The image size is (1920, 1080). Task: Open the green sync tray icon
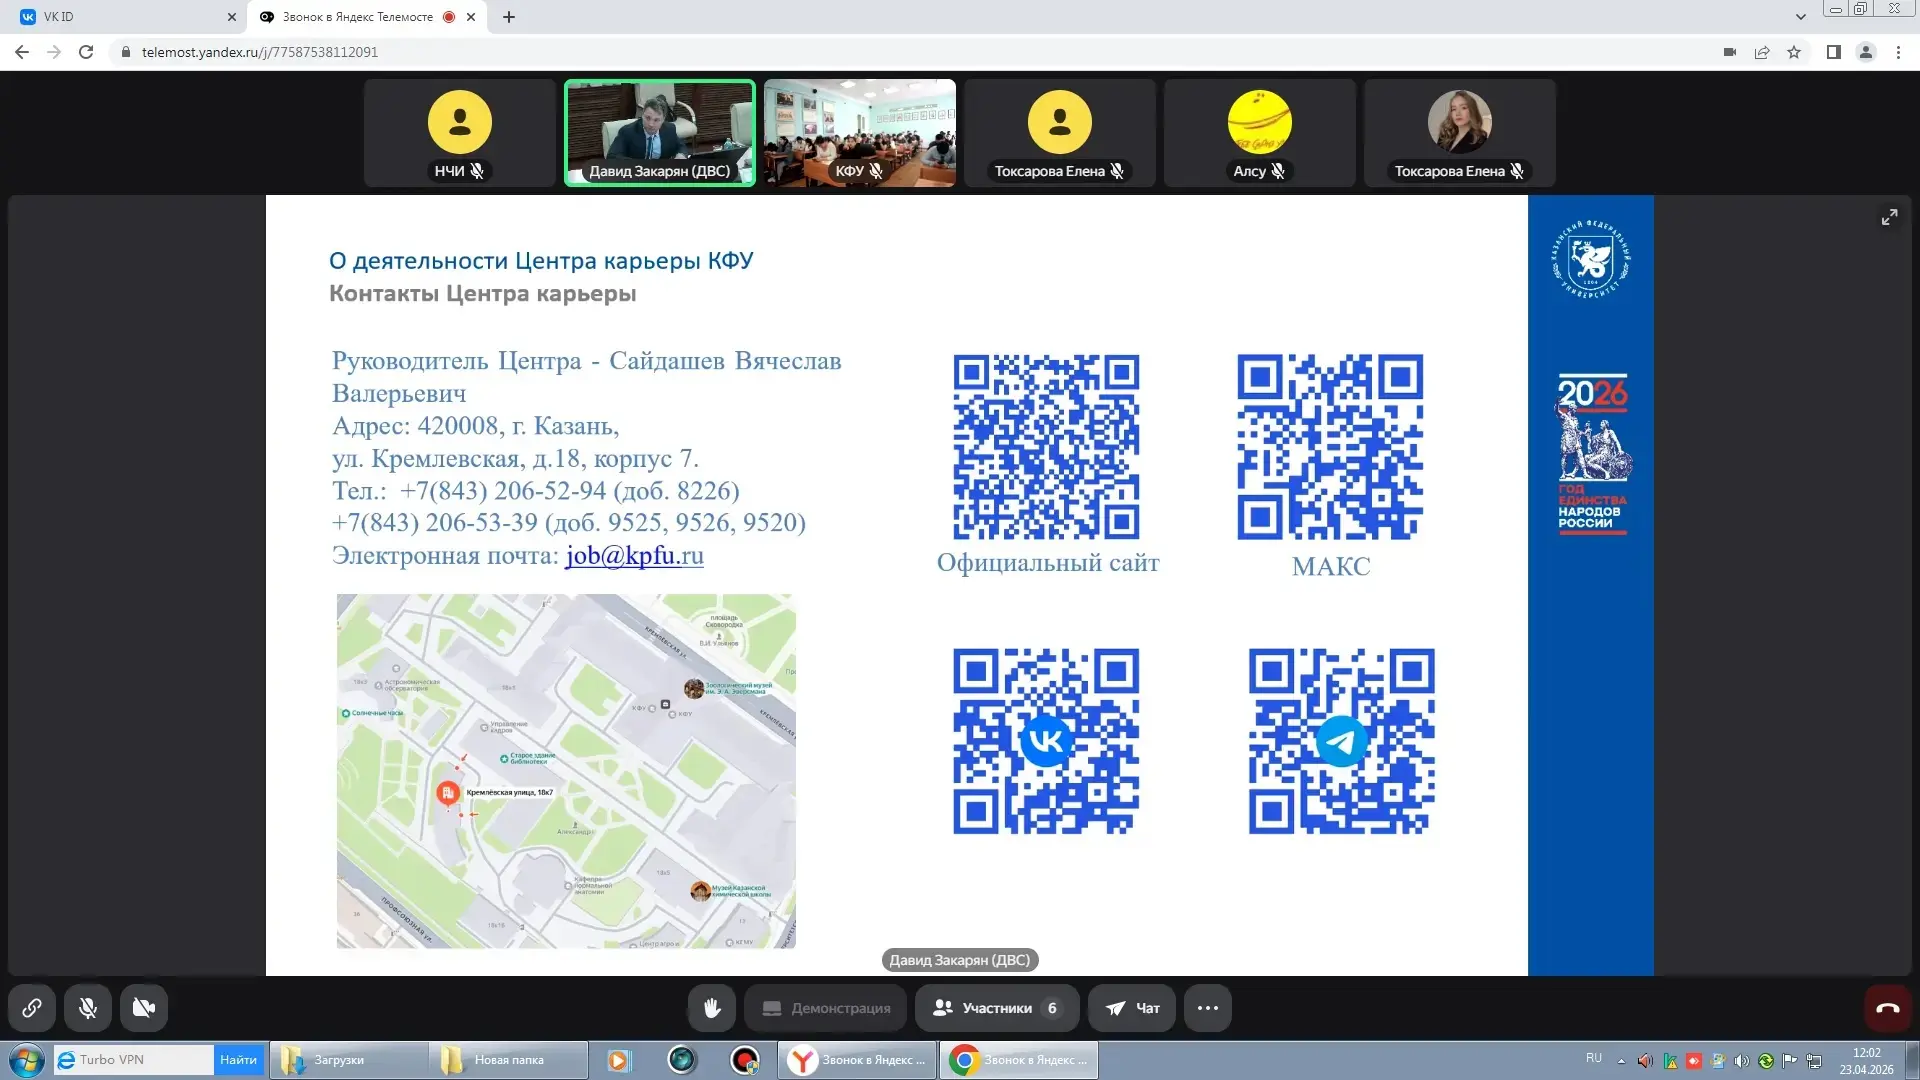click(1766, 1061)
